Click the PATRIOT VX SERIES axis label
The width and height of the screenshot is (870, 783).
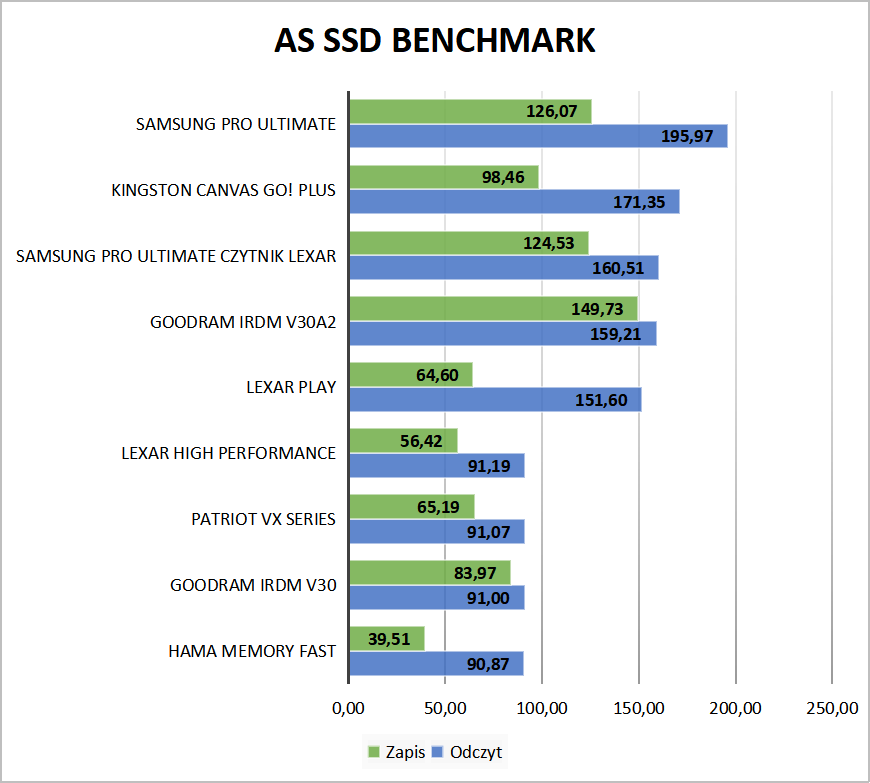click(263, 520)
